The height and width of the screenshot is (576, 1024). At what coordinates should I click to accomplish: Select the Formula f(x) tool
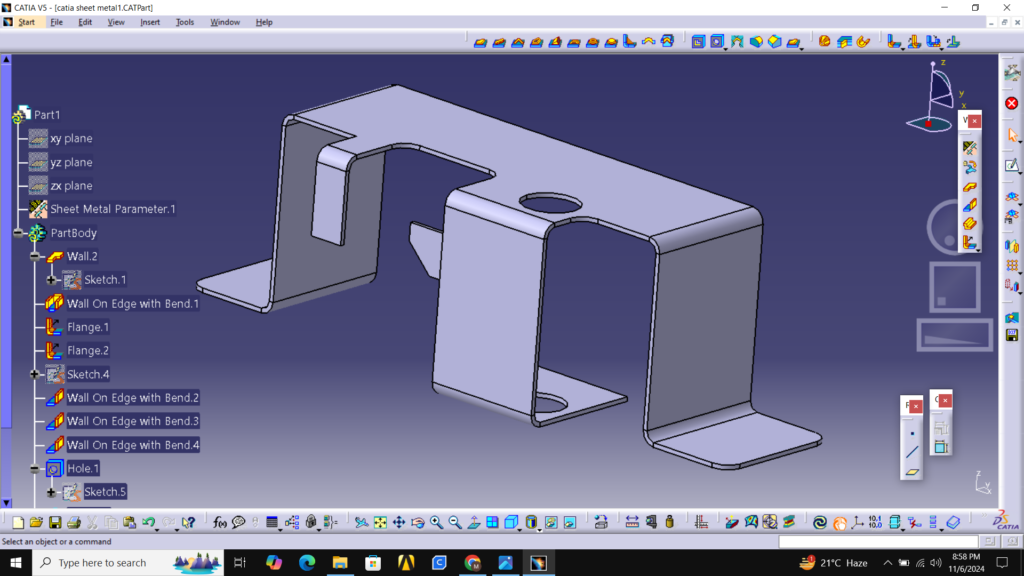(220, 522)
